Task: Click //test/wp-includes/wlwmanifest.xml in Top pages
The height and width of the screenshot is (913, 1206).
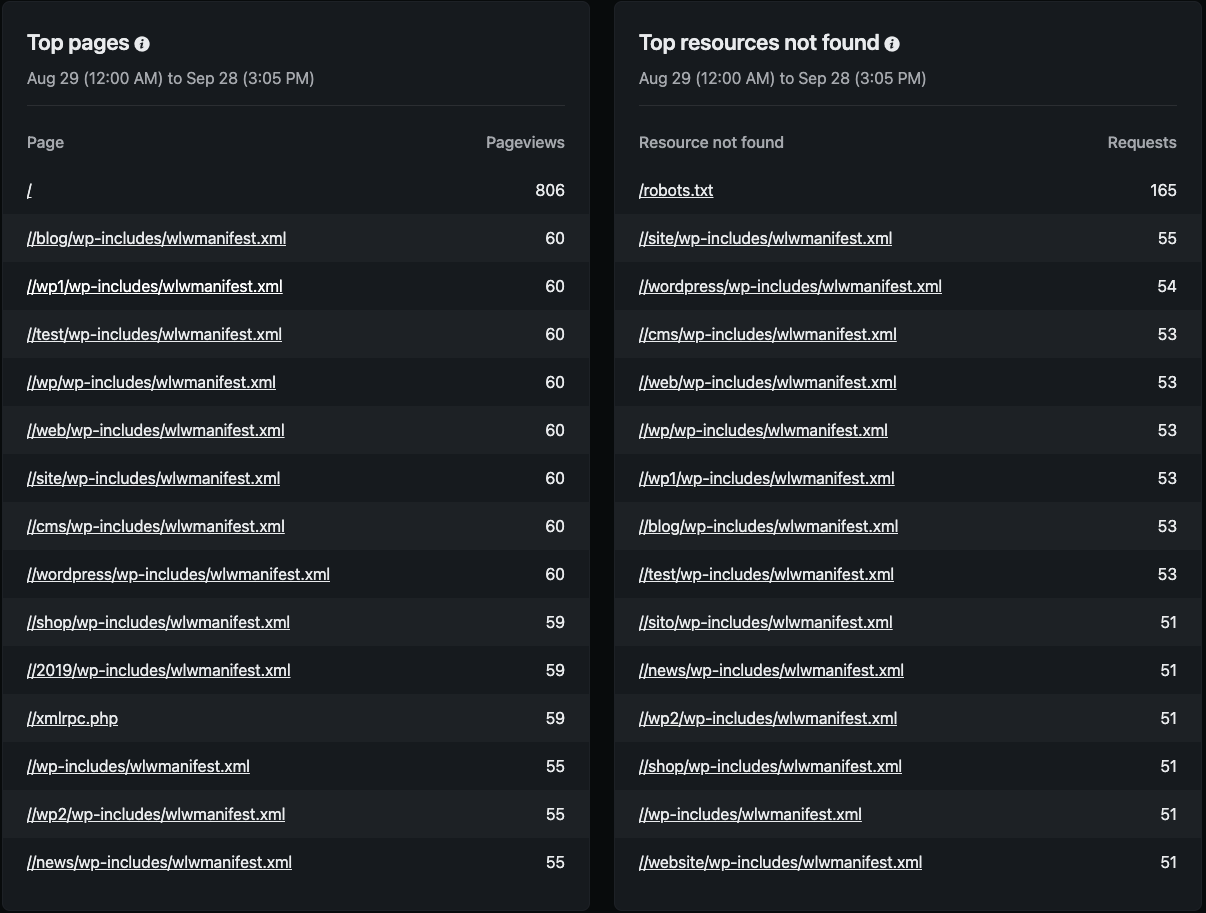Action: point(154,334)
